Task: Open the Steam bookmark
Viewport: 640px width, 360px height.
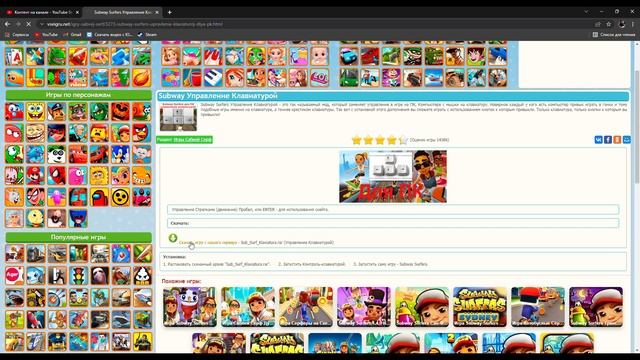Action: (x=147, y=35)
